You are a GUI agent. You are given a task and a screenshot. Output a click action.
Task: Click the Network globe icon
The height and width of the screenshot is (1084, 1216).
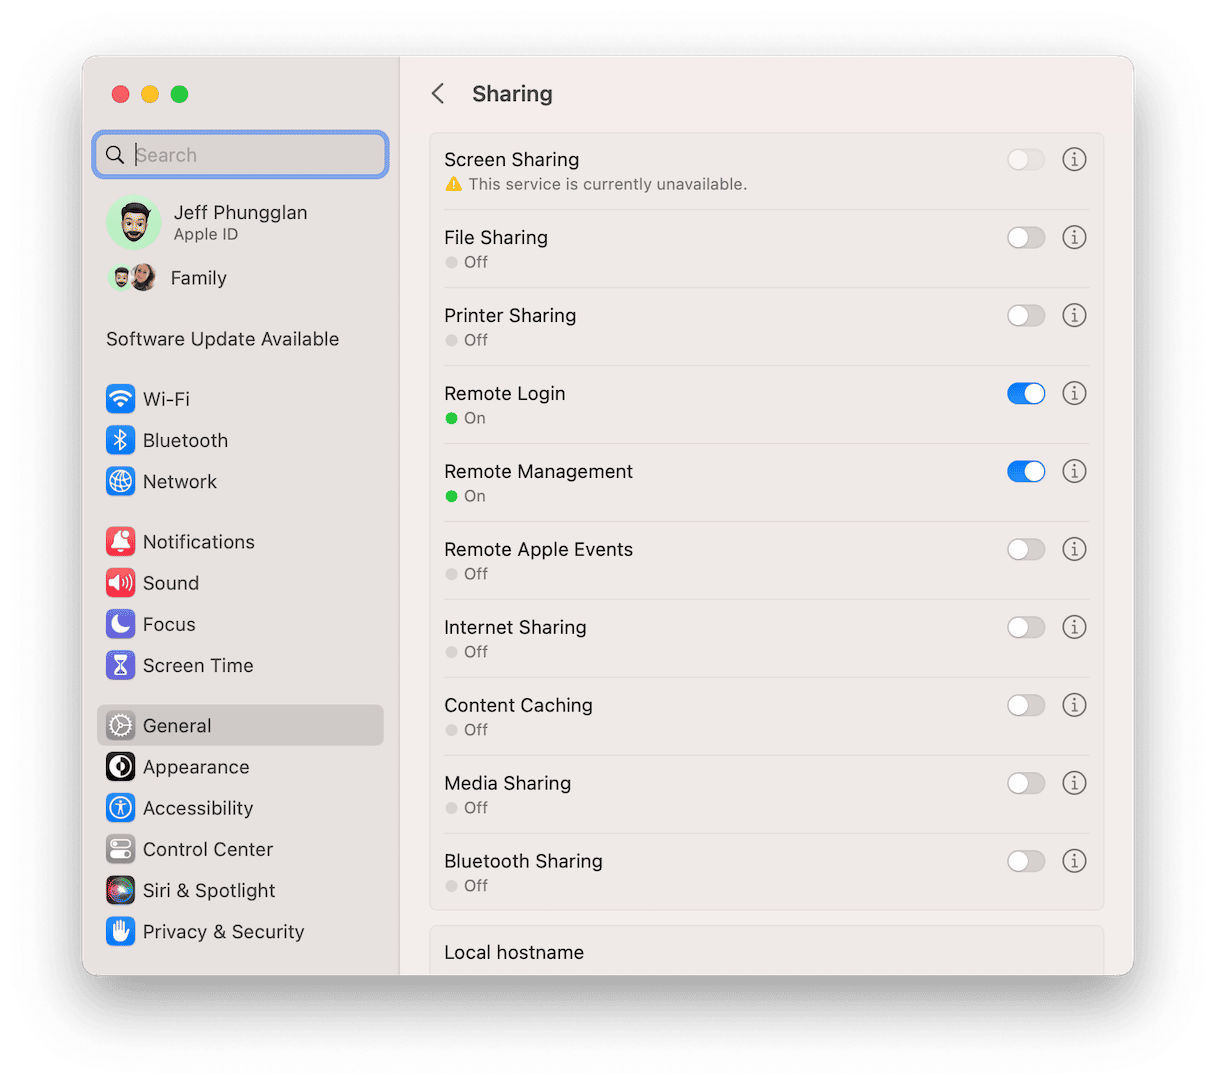coord(120,481)
